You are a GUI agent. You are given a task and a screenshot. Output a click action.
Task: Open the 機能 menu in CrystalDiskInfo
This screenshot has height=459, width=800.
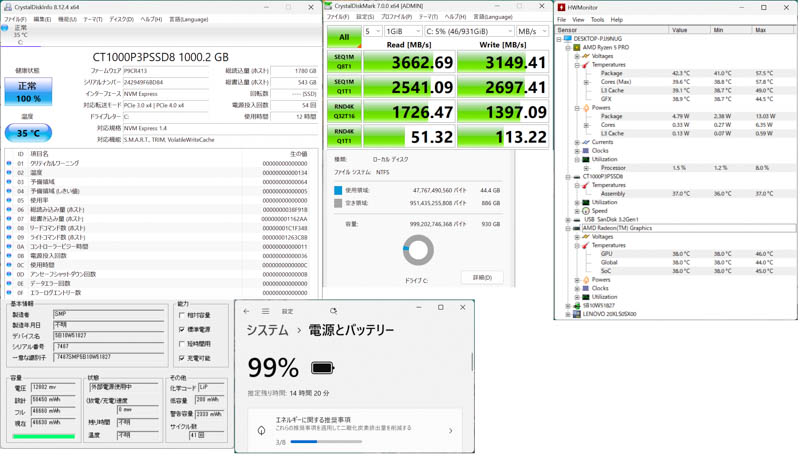pyautogui.click(x=67, y=19)
